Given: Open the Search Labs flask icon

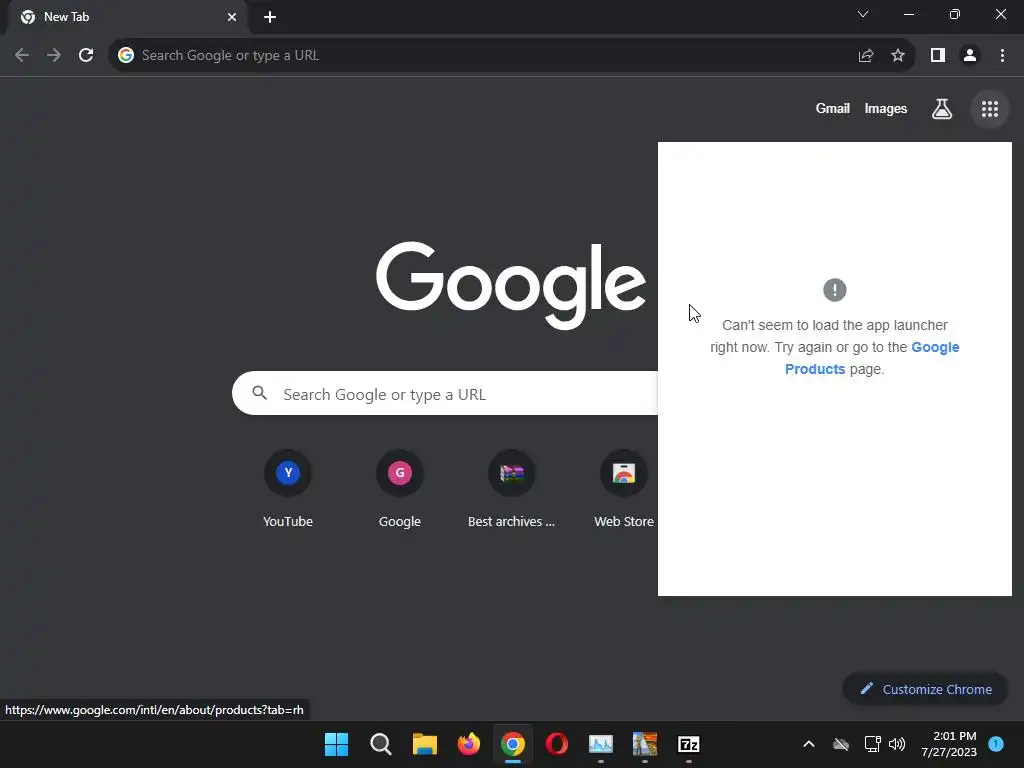Looking at the screenshot, I should click(941, 108).
